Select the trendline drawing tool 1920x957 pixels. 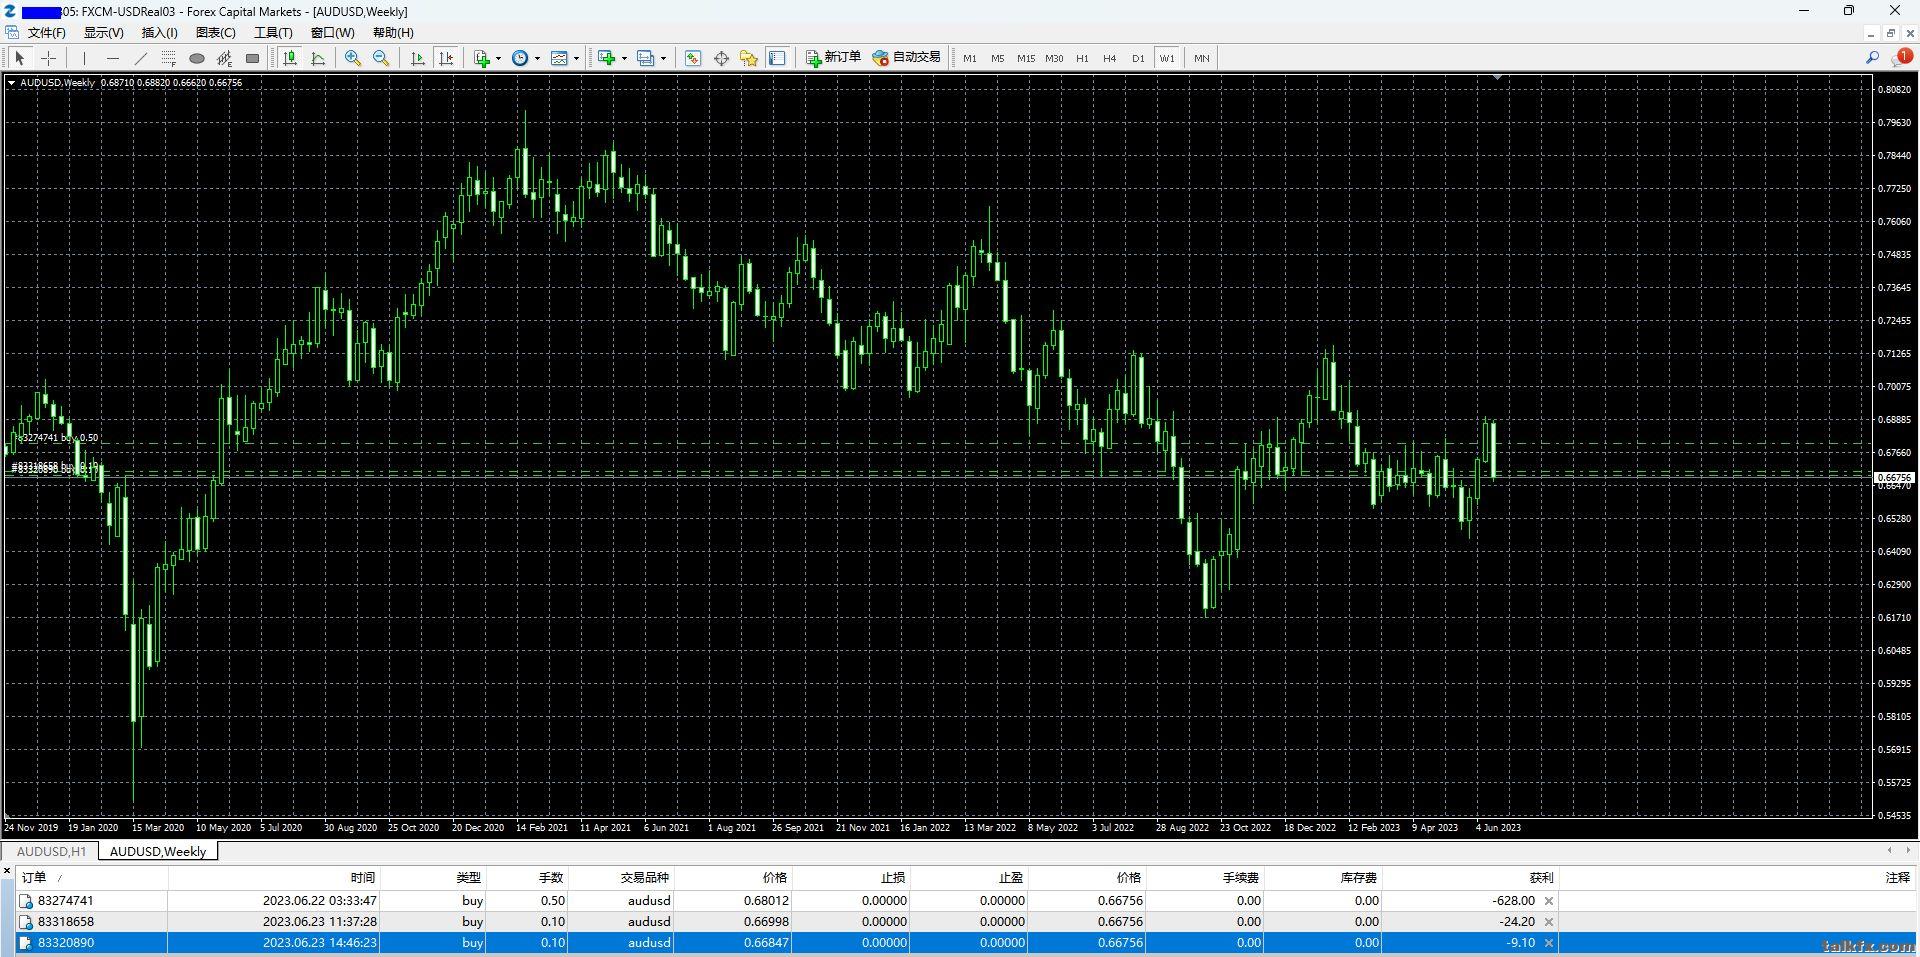(x=141, y=58)
